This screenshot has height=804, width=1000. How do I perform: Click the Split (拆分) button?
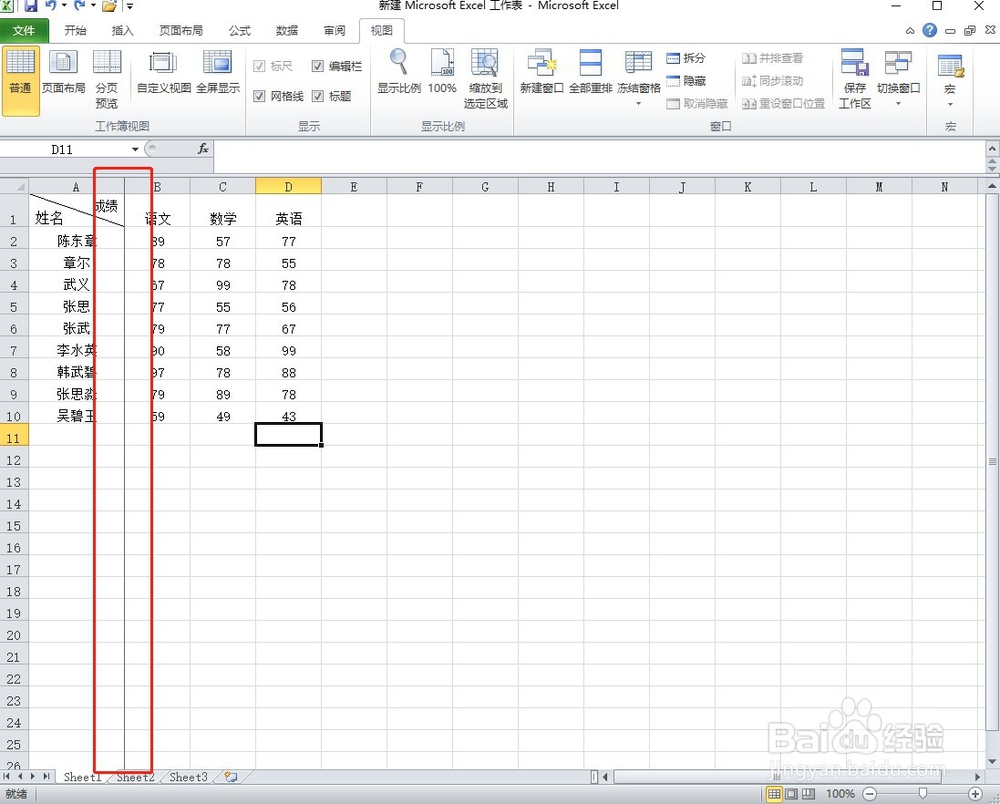[x=686, y=58]
